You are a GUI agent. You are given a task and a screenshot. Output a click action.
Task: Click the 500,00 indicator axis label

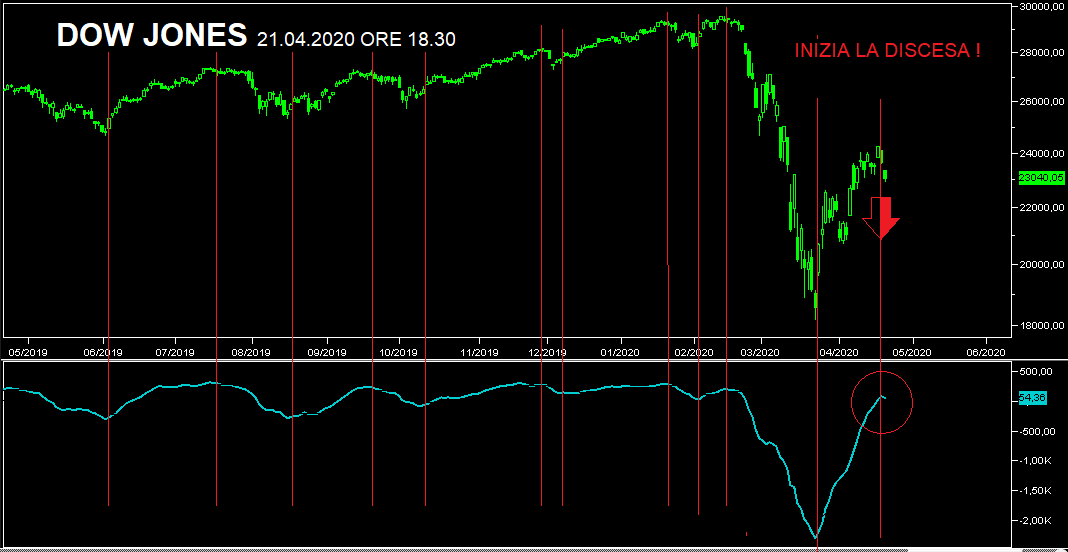(x=1037, y=371)
